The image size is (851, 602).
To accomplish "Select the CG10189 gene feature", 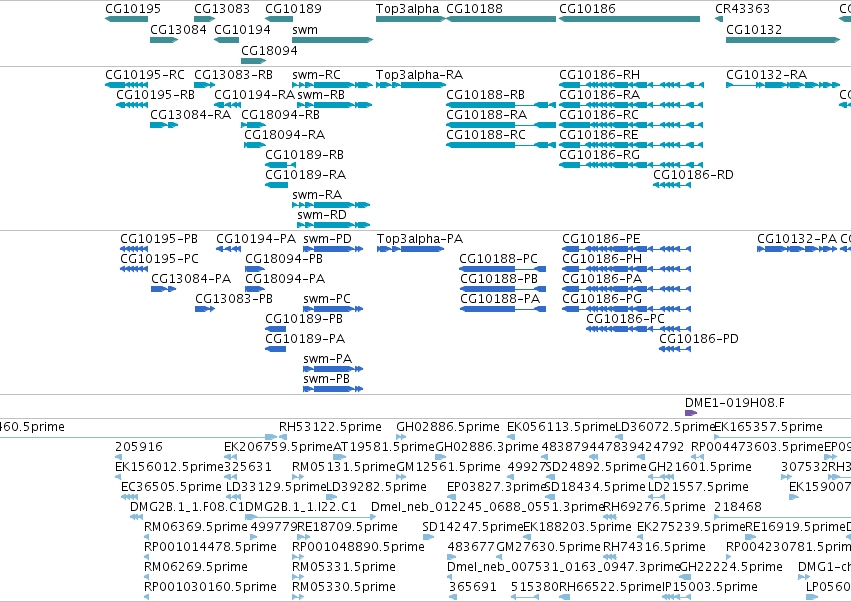I will click(x=279, y=19).
